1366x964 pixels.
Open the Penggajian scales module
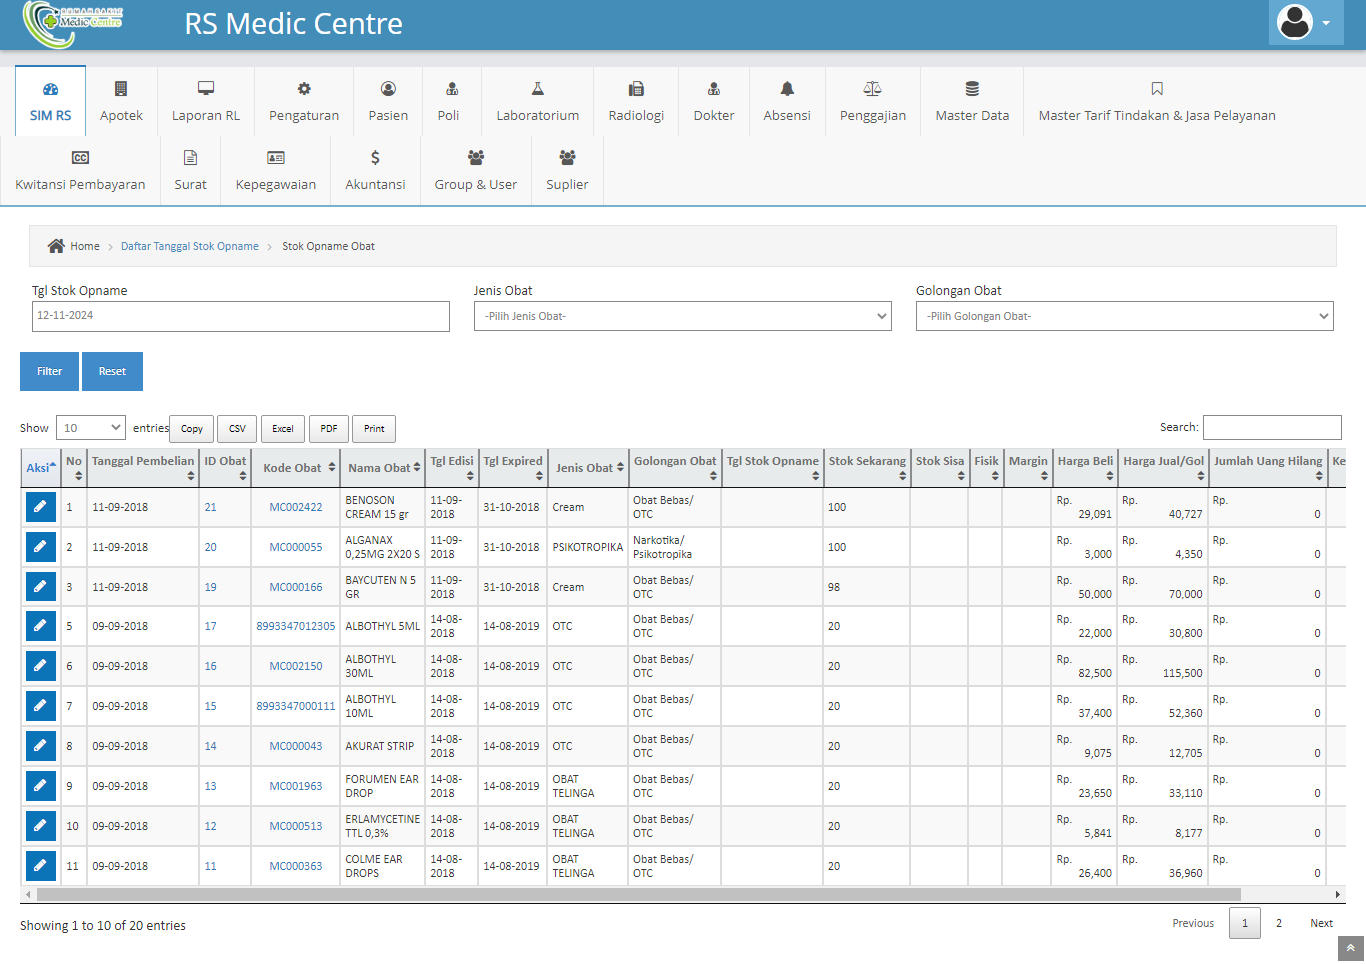872,101
